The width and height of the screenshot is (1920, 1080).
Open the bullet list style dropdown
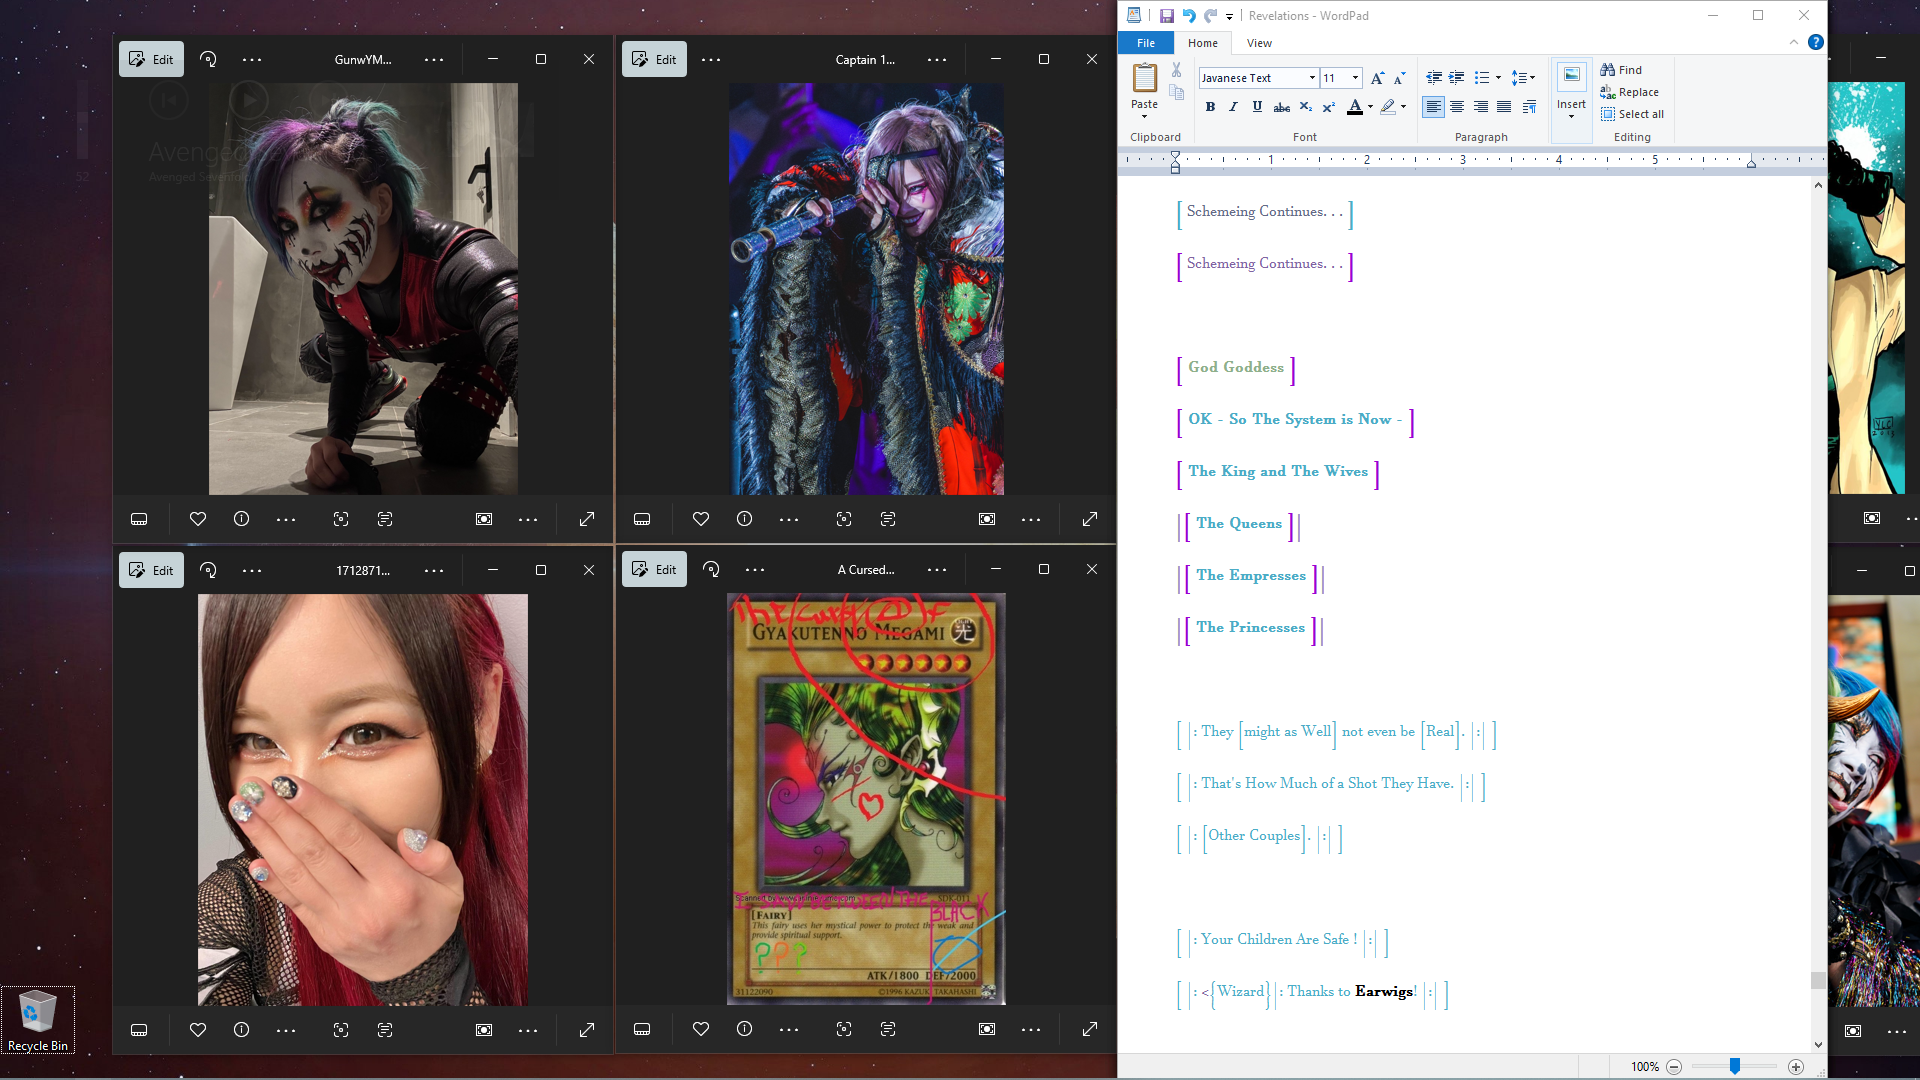pyautogui.click(x=1498, y=78)
